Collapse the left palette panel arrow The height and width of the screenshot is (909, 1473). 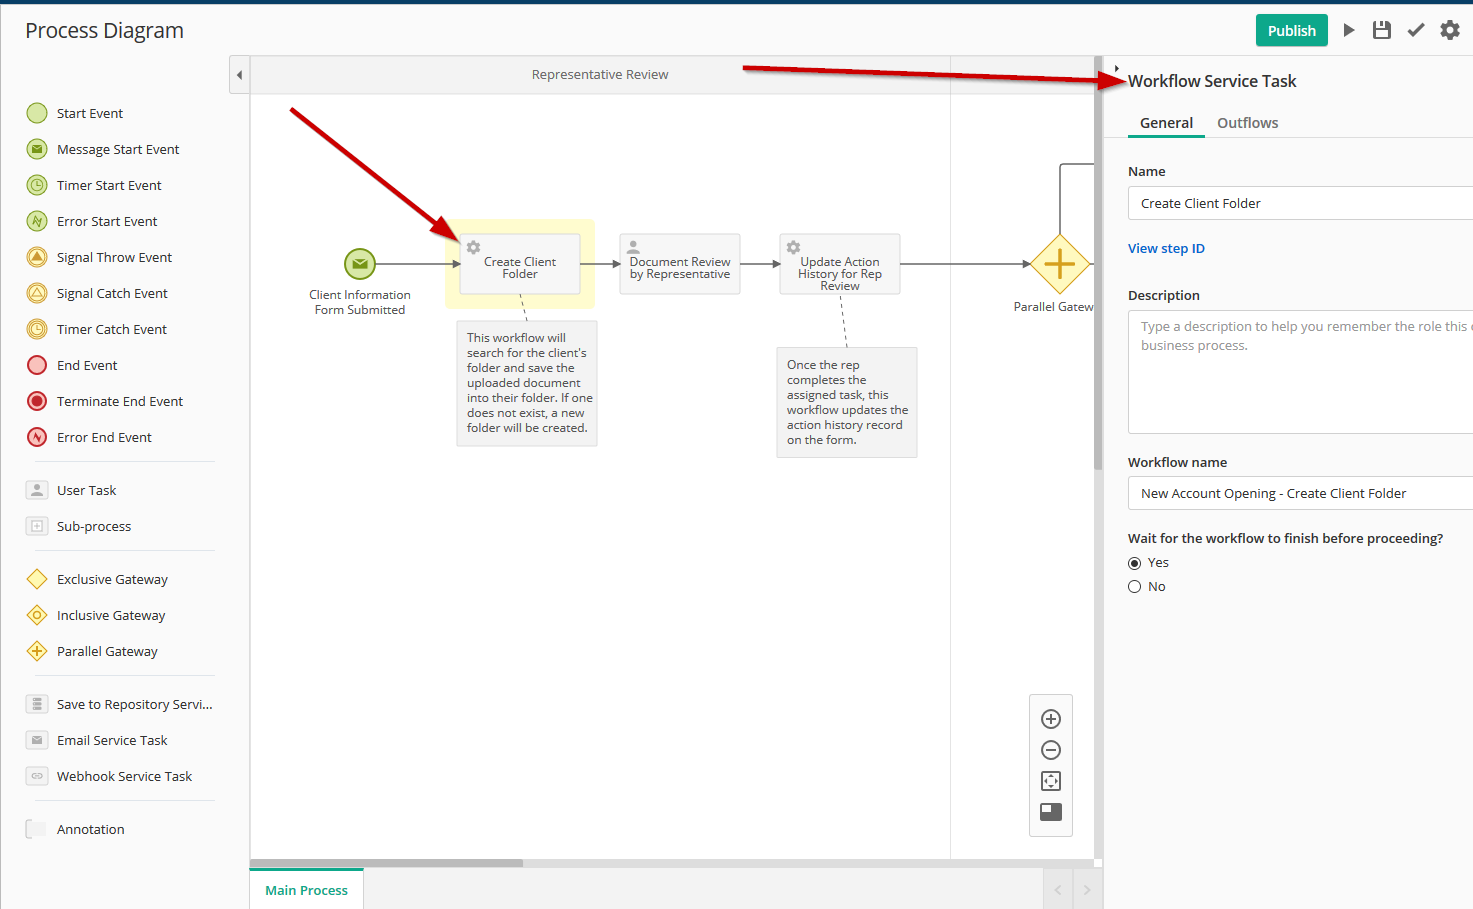(239, 75)
